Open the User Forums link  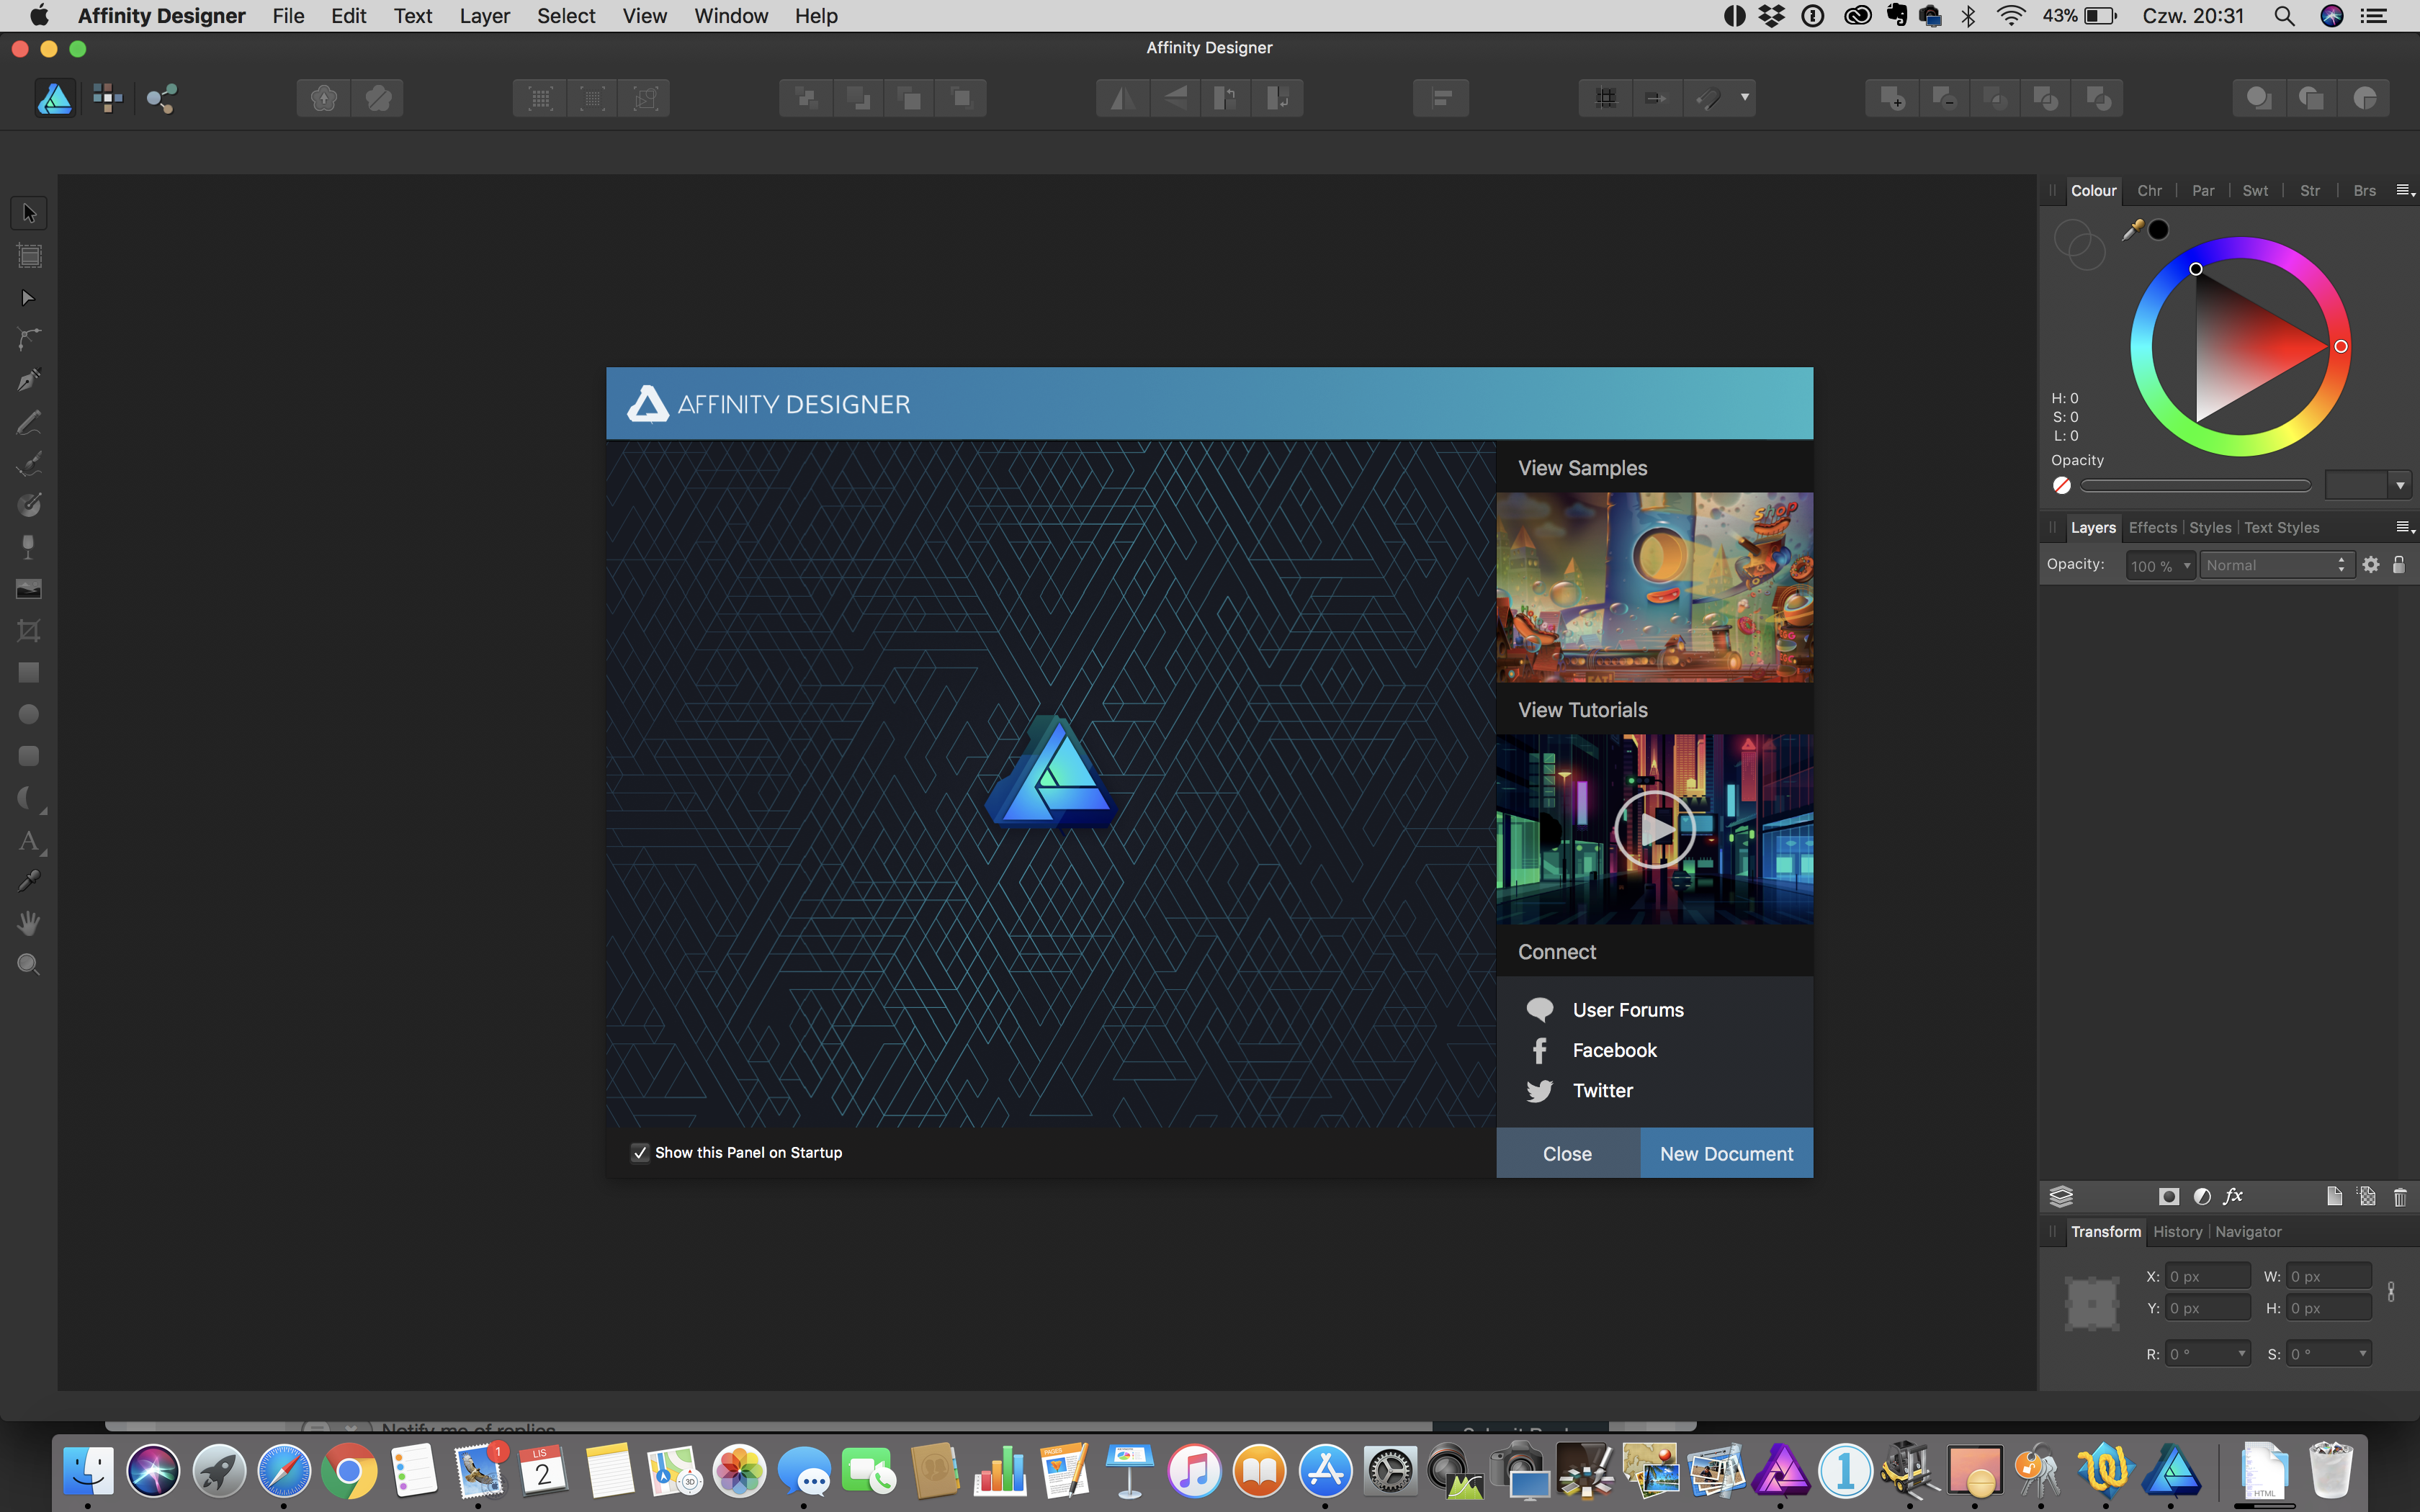click(x=1627, y=1010)
